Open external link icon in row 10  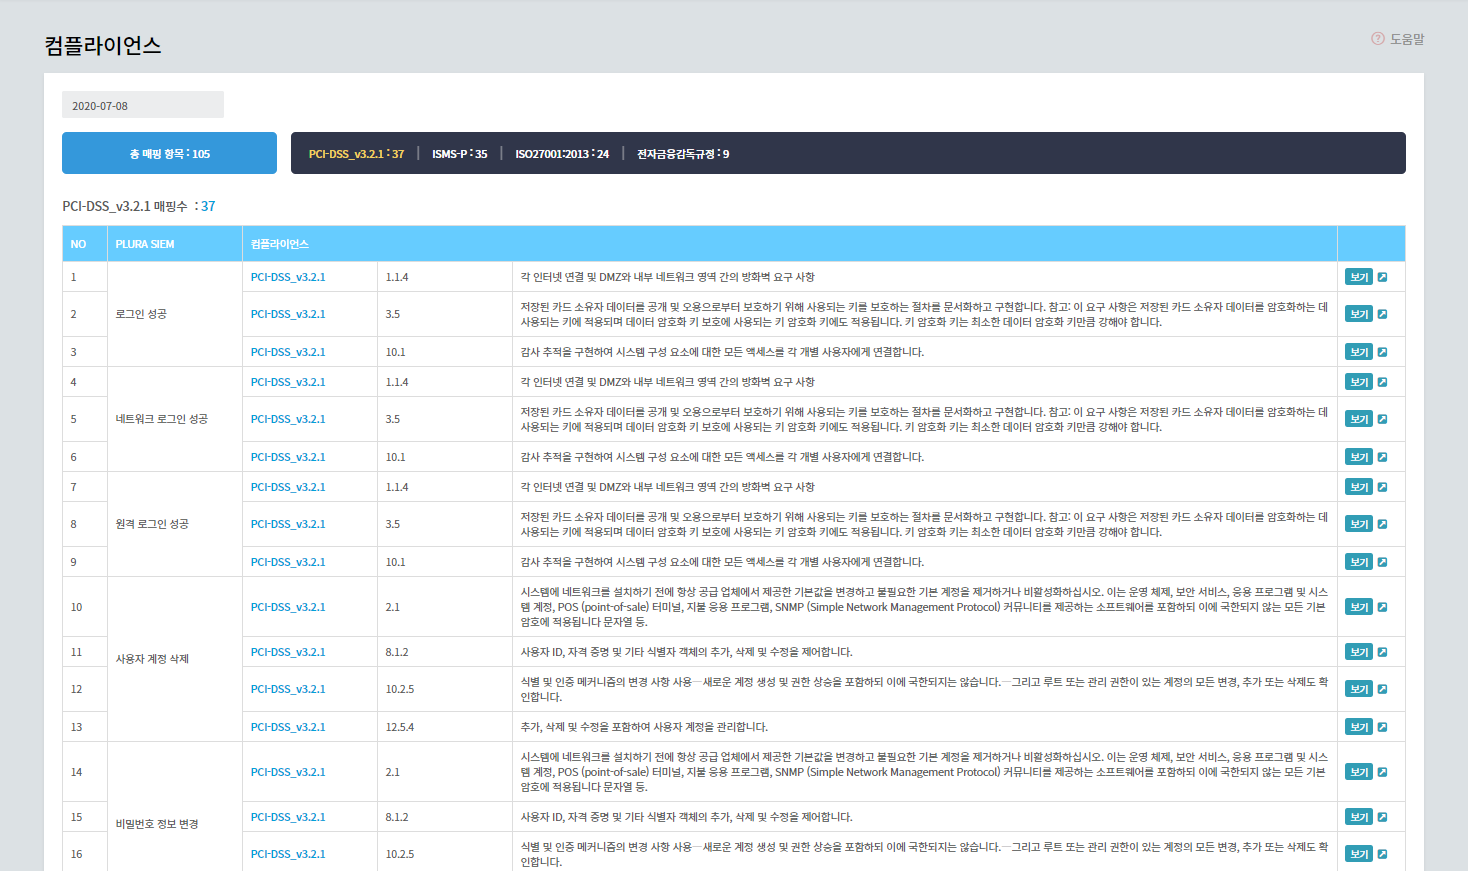[1382, 607]
